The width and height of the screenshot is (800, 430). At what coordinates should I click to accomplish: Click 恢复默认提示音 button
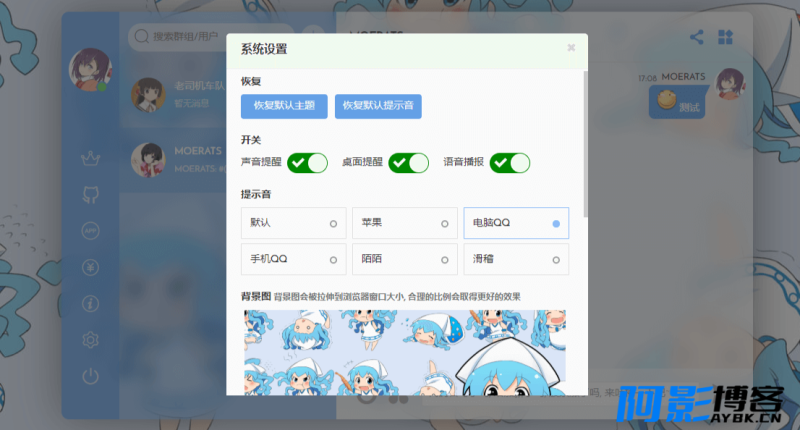378,106
